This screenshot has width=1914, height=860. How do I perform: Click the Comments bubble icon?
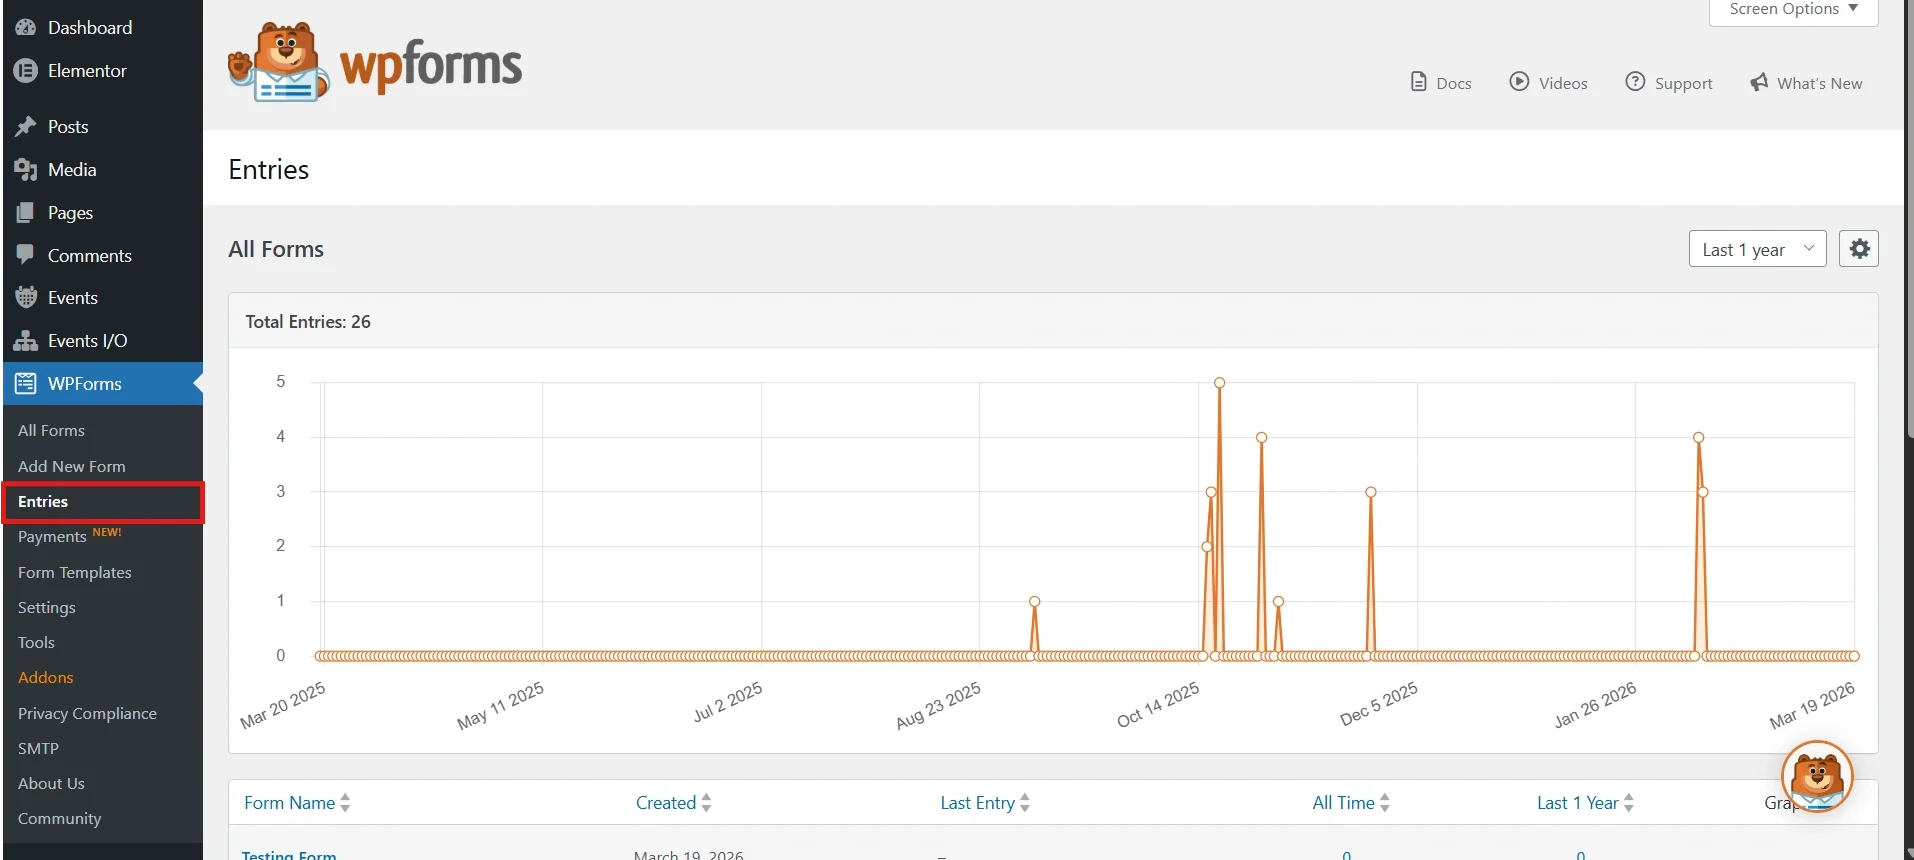[x=26, y=255]
